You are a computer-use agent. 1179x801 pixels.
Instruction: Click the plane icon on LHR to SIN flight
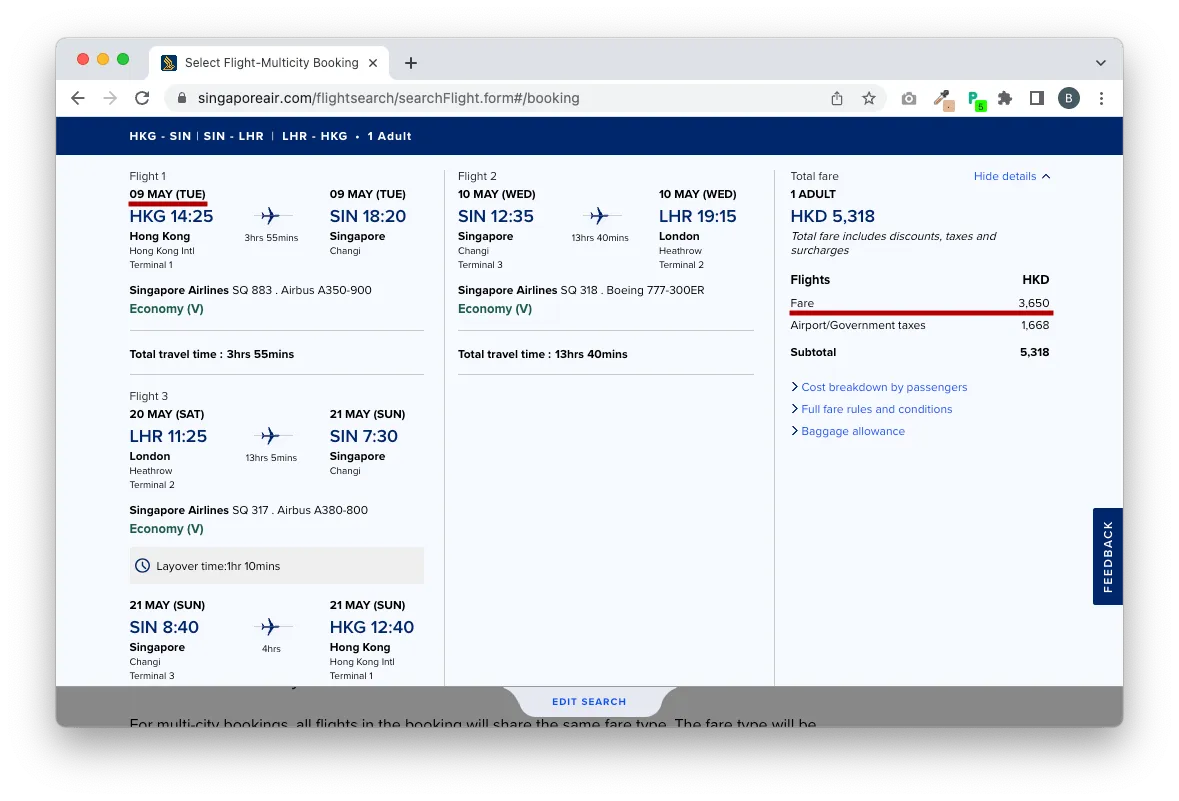(x=270, y=435)
